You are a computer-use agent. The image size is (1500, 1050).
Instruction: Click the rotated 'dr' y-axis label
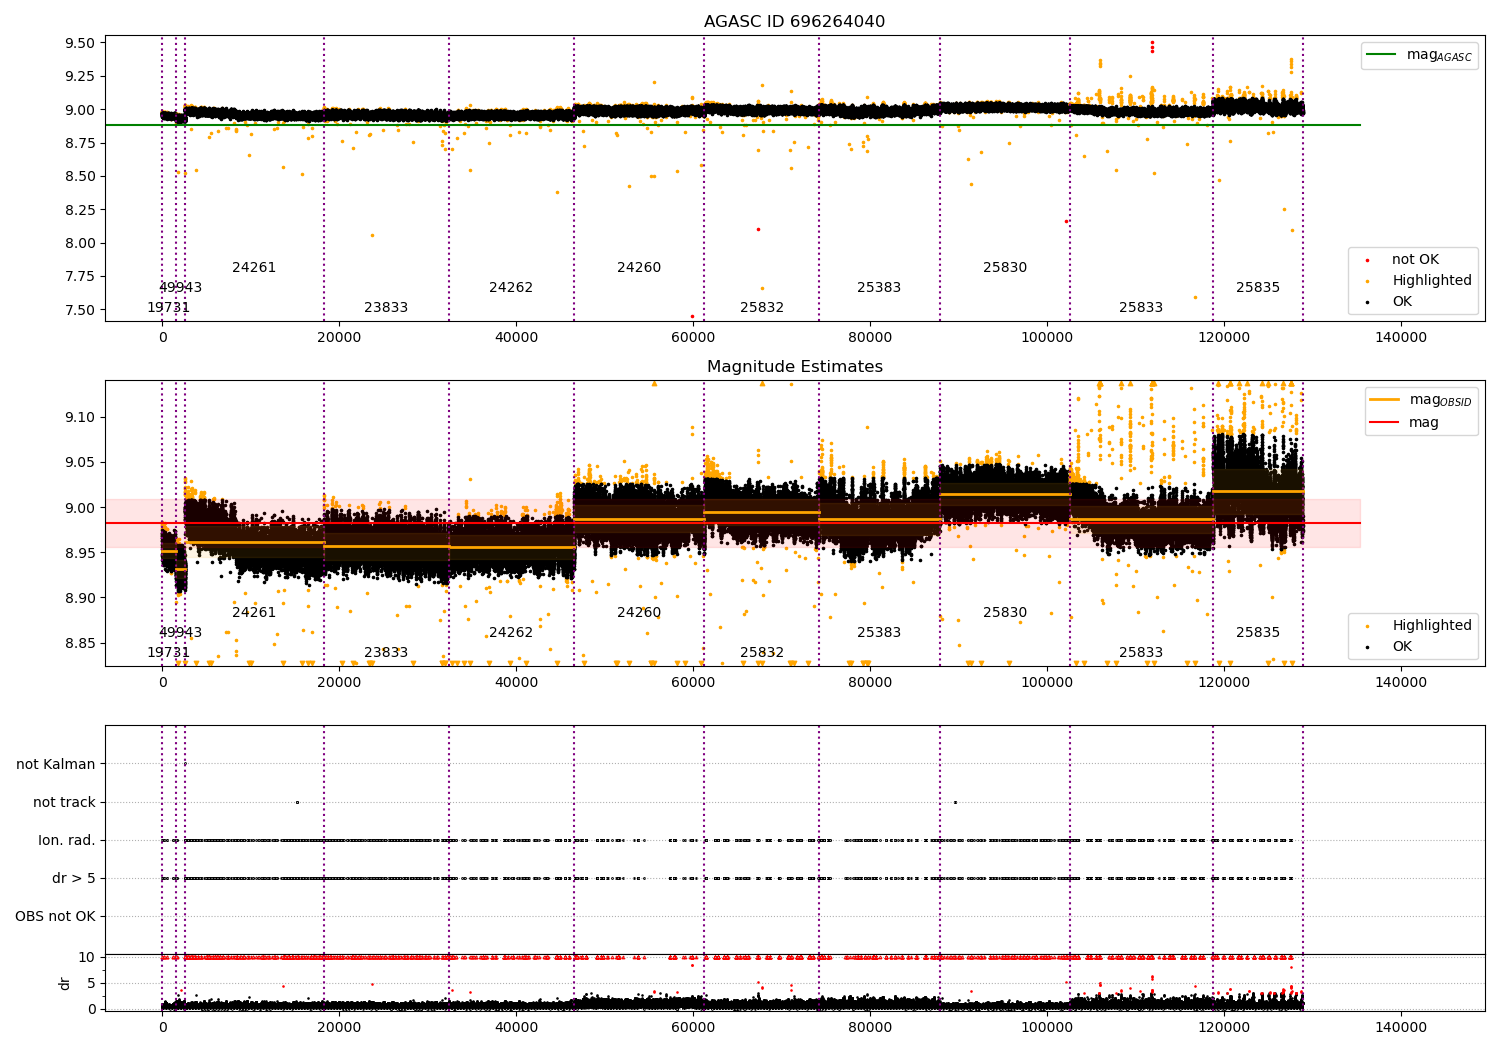click(x=65, y=983)
